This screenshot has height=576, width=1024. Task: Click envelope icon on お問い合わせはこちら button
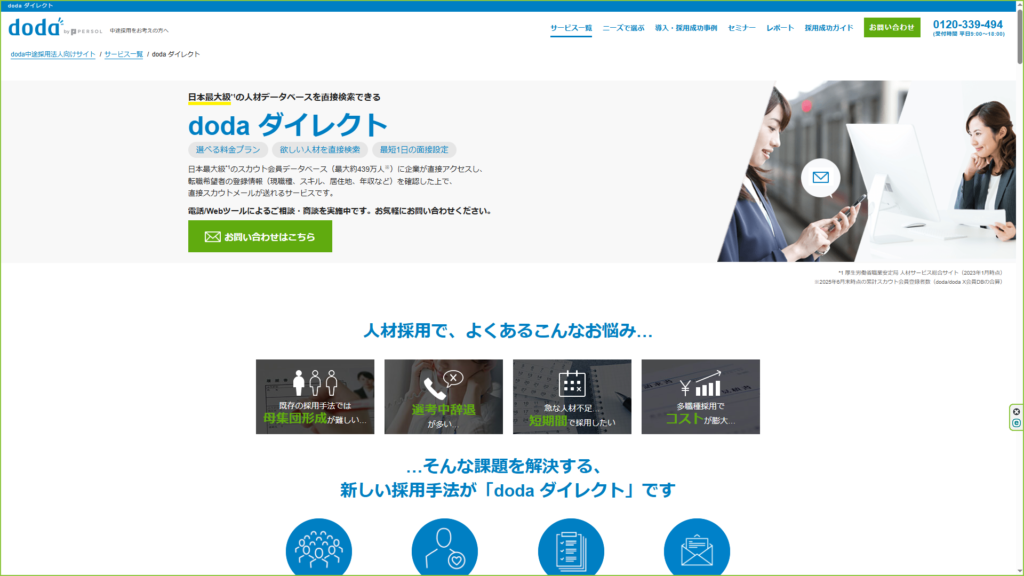pos(212,236)
